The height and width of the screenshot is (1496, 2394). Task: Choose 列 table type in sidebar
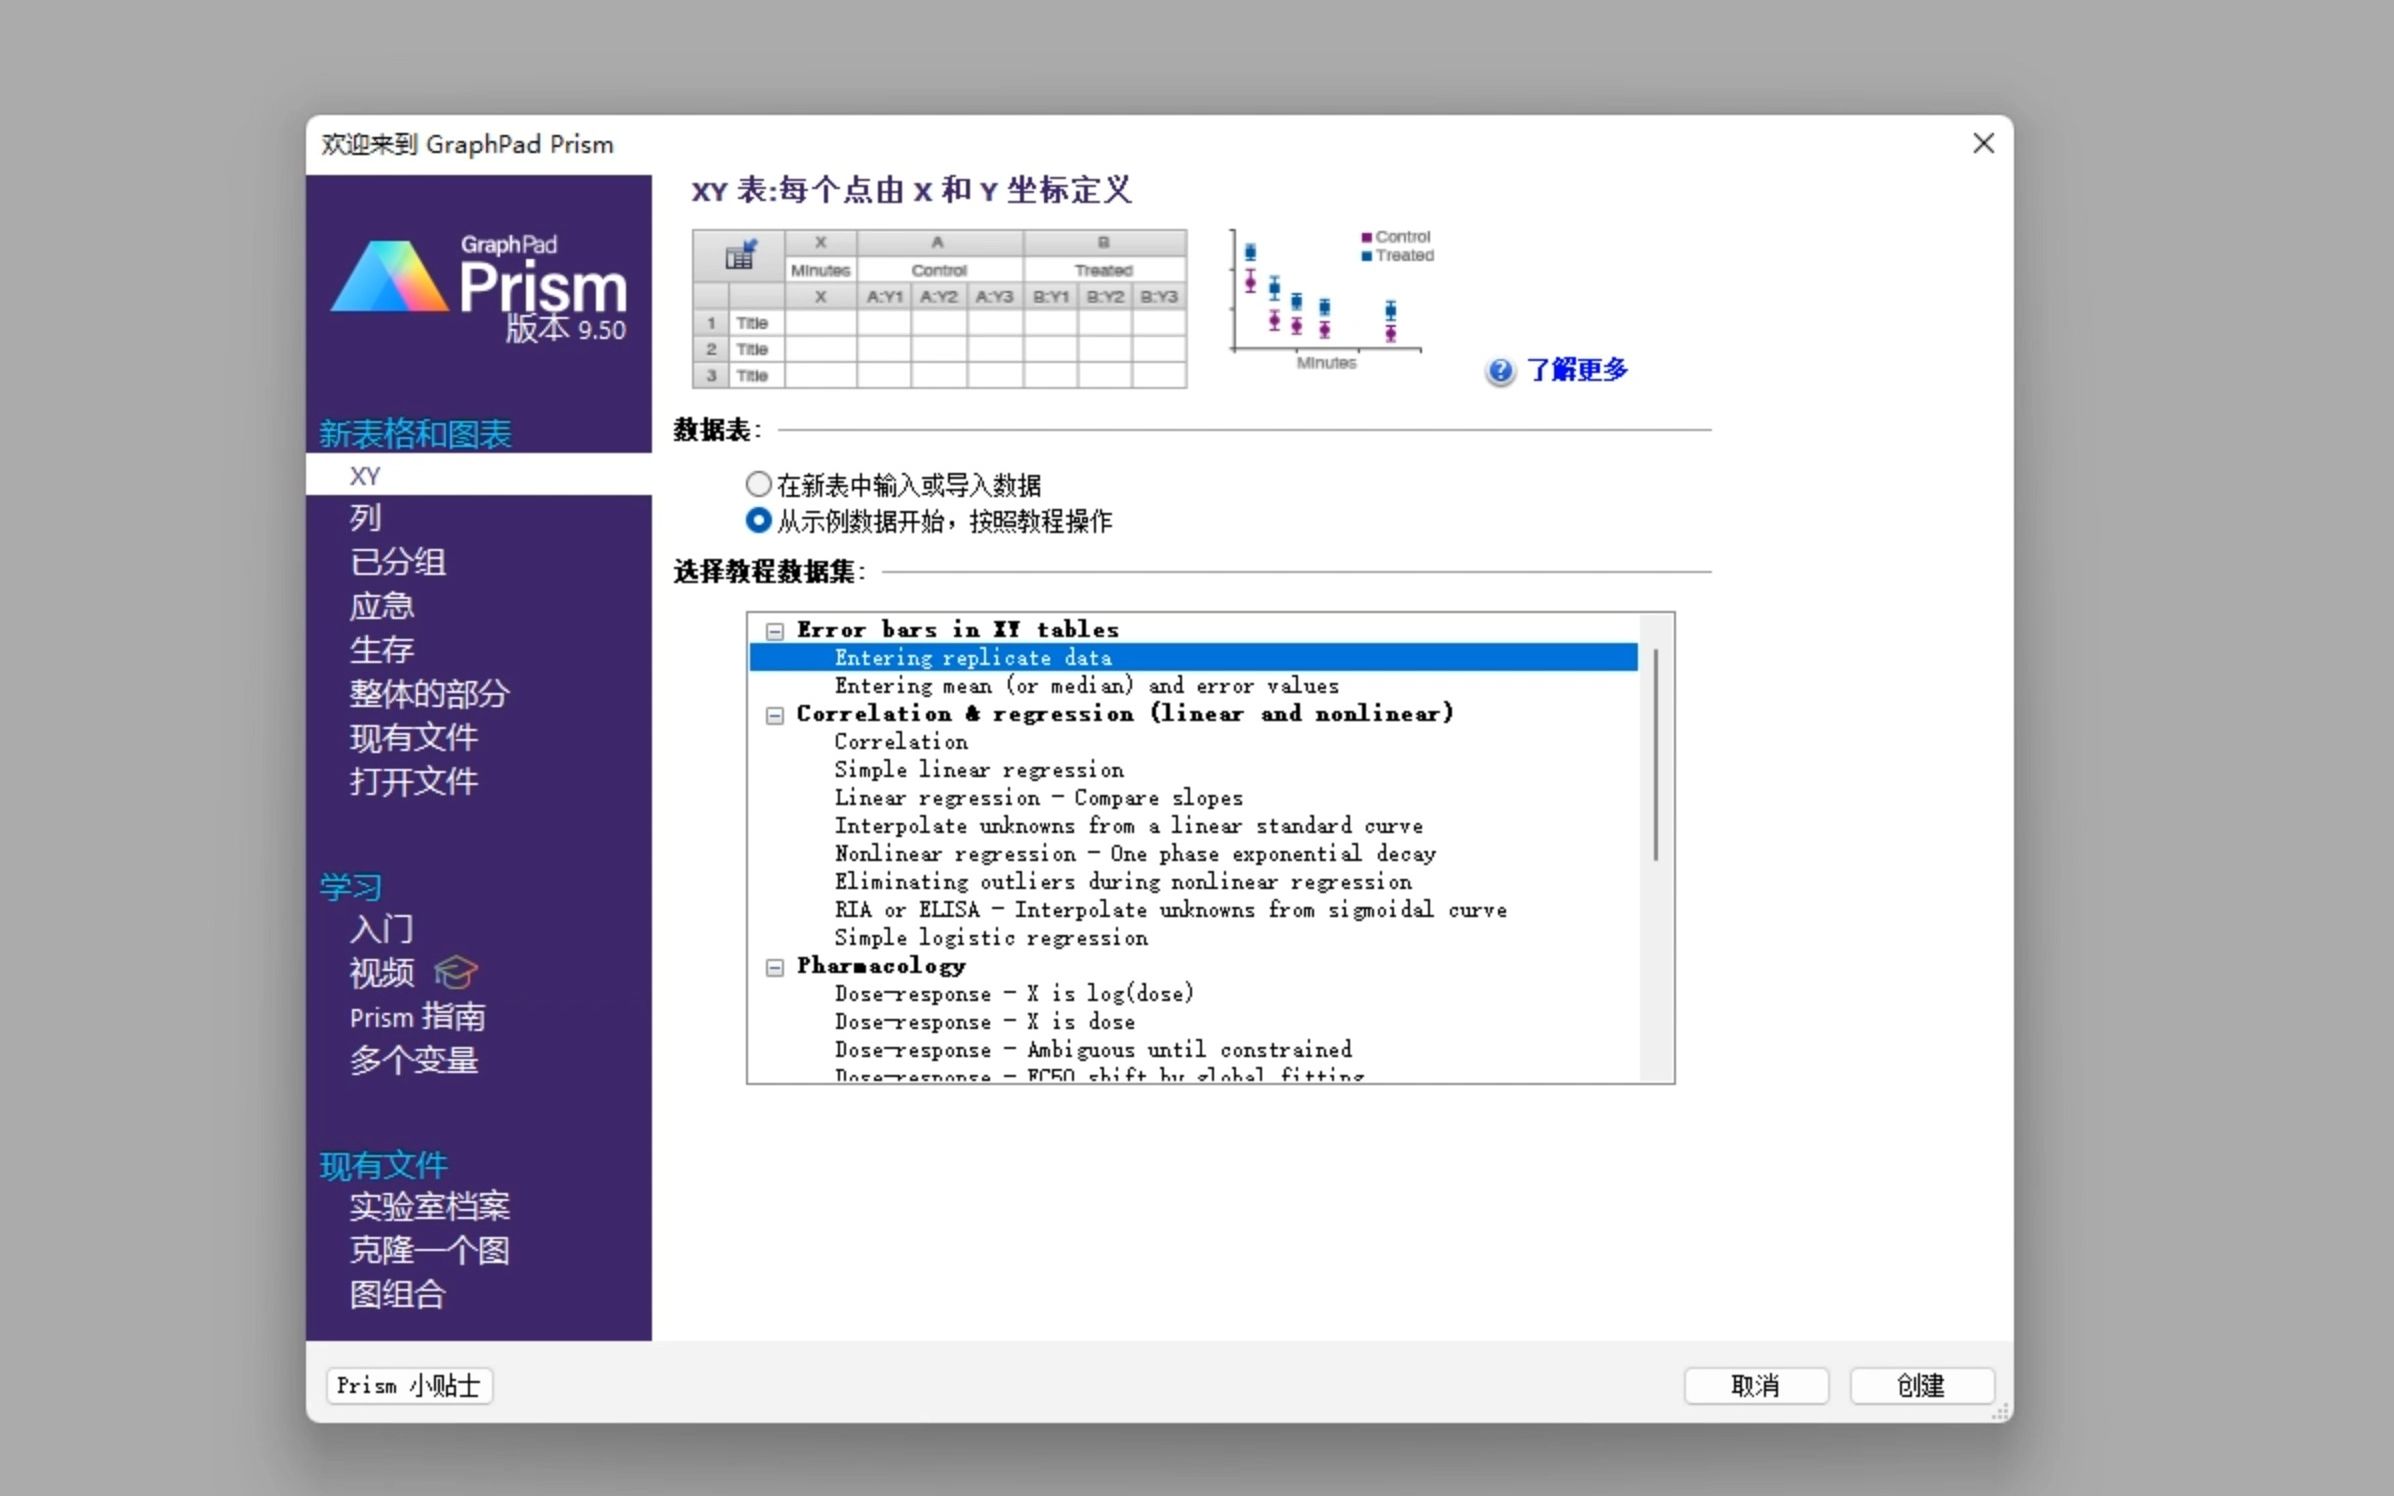tap(365, 518)
